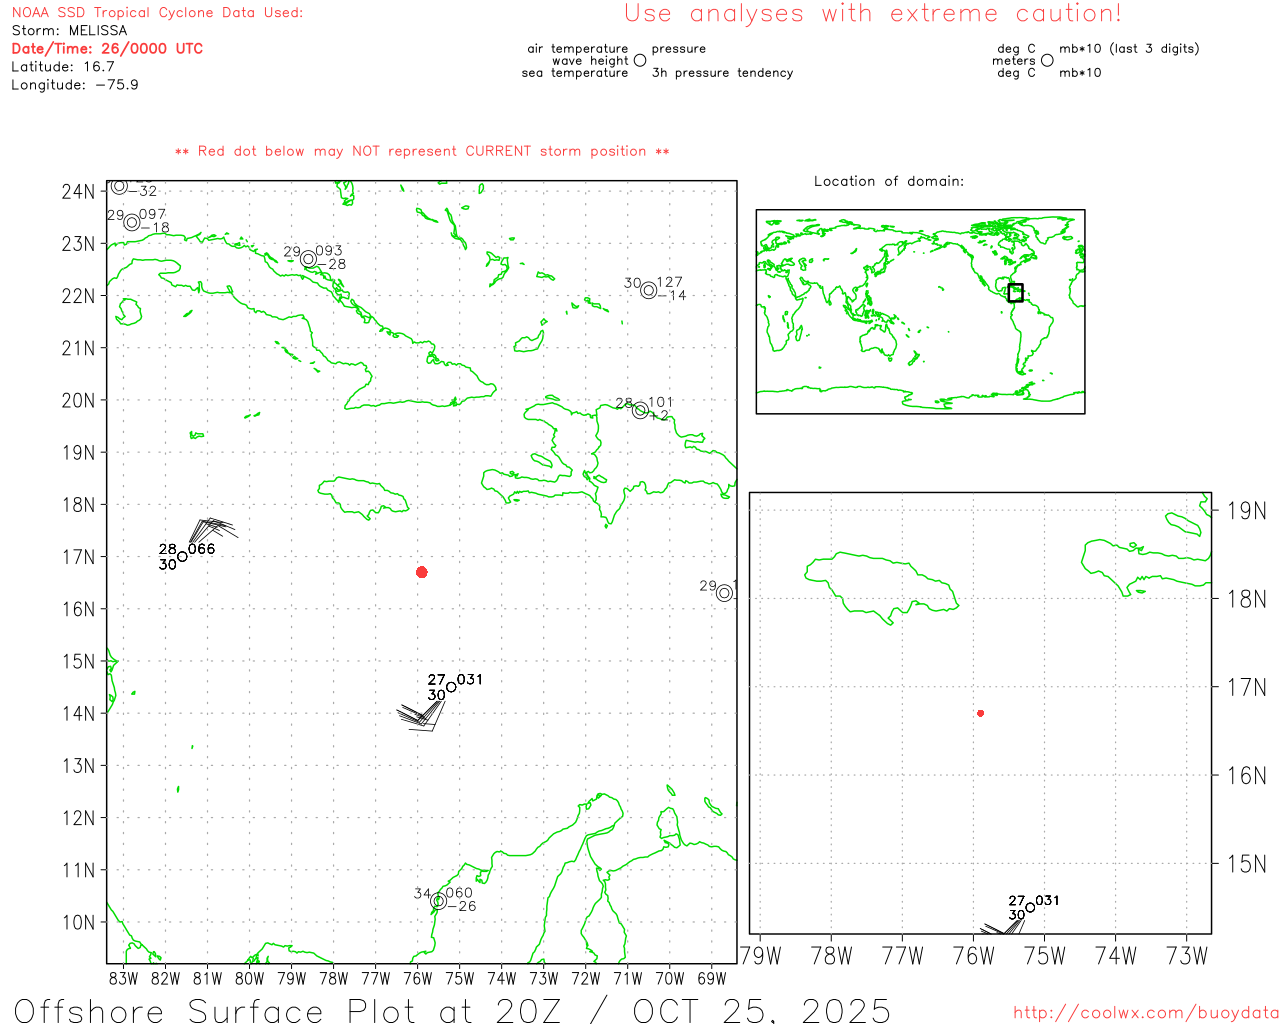Click the wind barbs beside the 066 buoy
The image size is (1280, 1024).
pyautogui.click(x=212, y=530)
